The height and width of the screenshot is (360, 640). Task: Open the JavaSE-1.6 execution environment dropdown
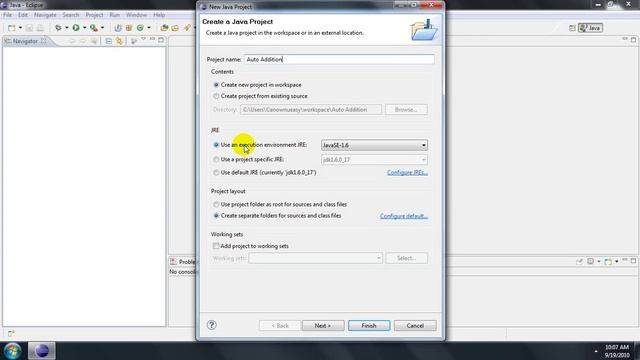click(x=374, y=145)
